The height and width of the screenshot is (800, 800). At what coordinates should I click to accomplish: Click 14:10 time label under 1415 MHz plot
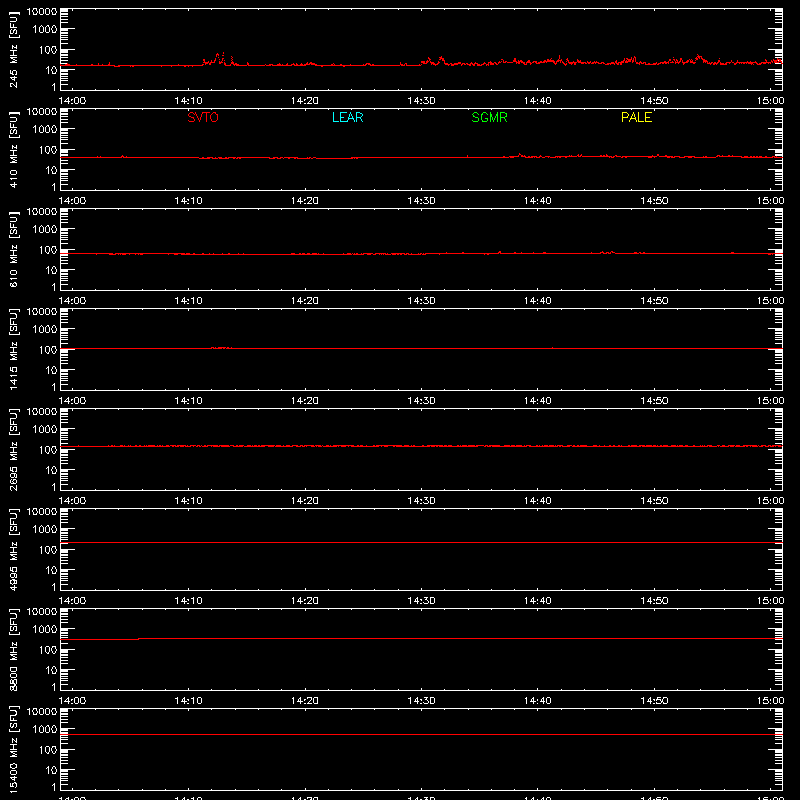tap(188, 401)
